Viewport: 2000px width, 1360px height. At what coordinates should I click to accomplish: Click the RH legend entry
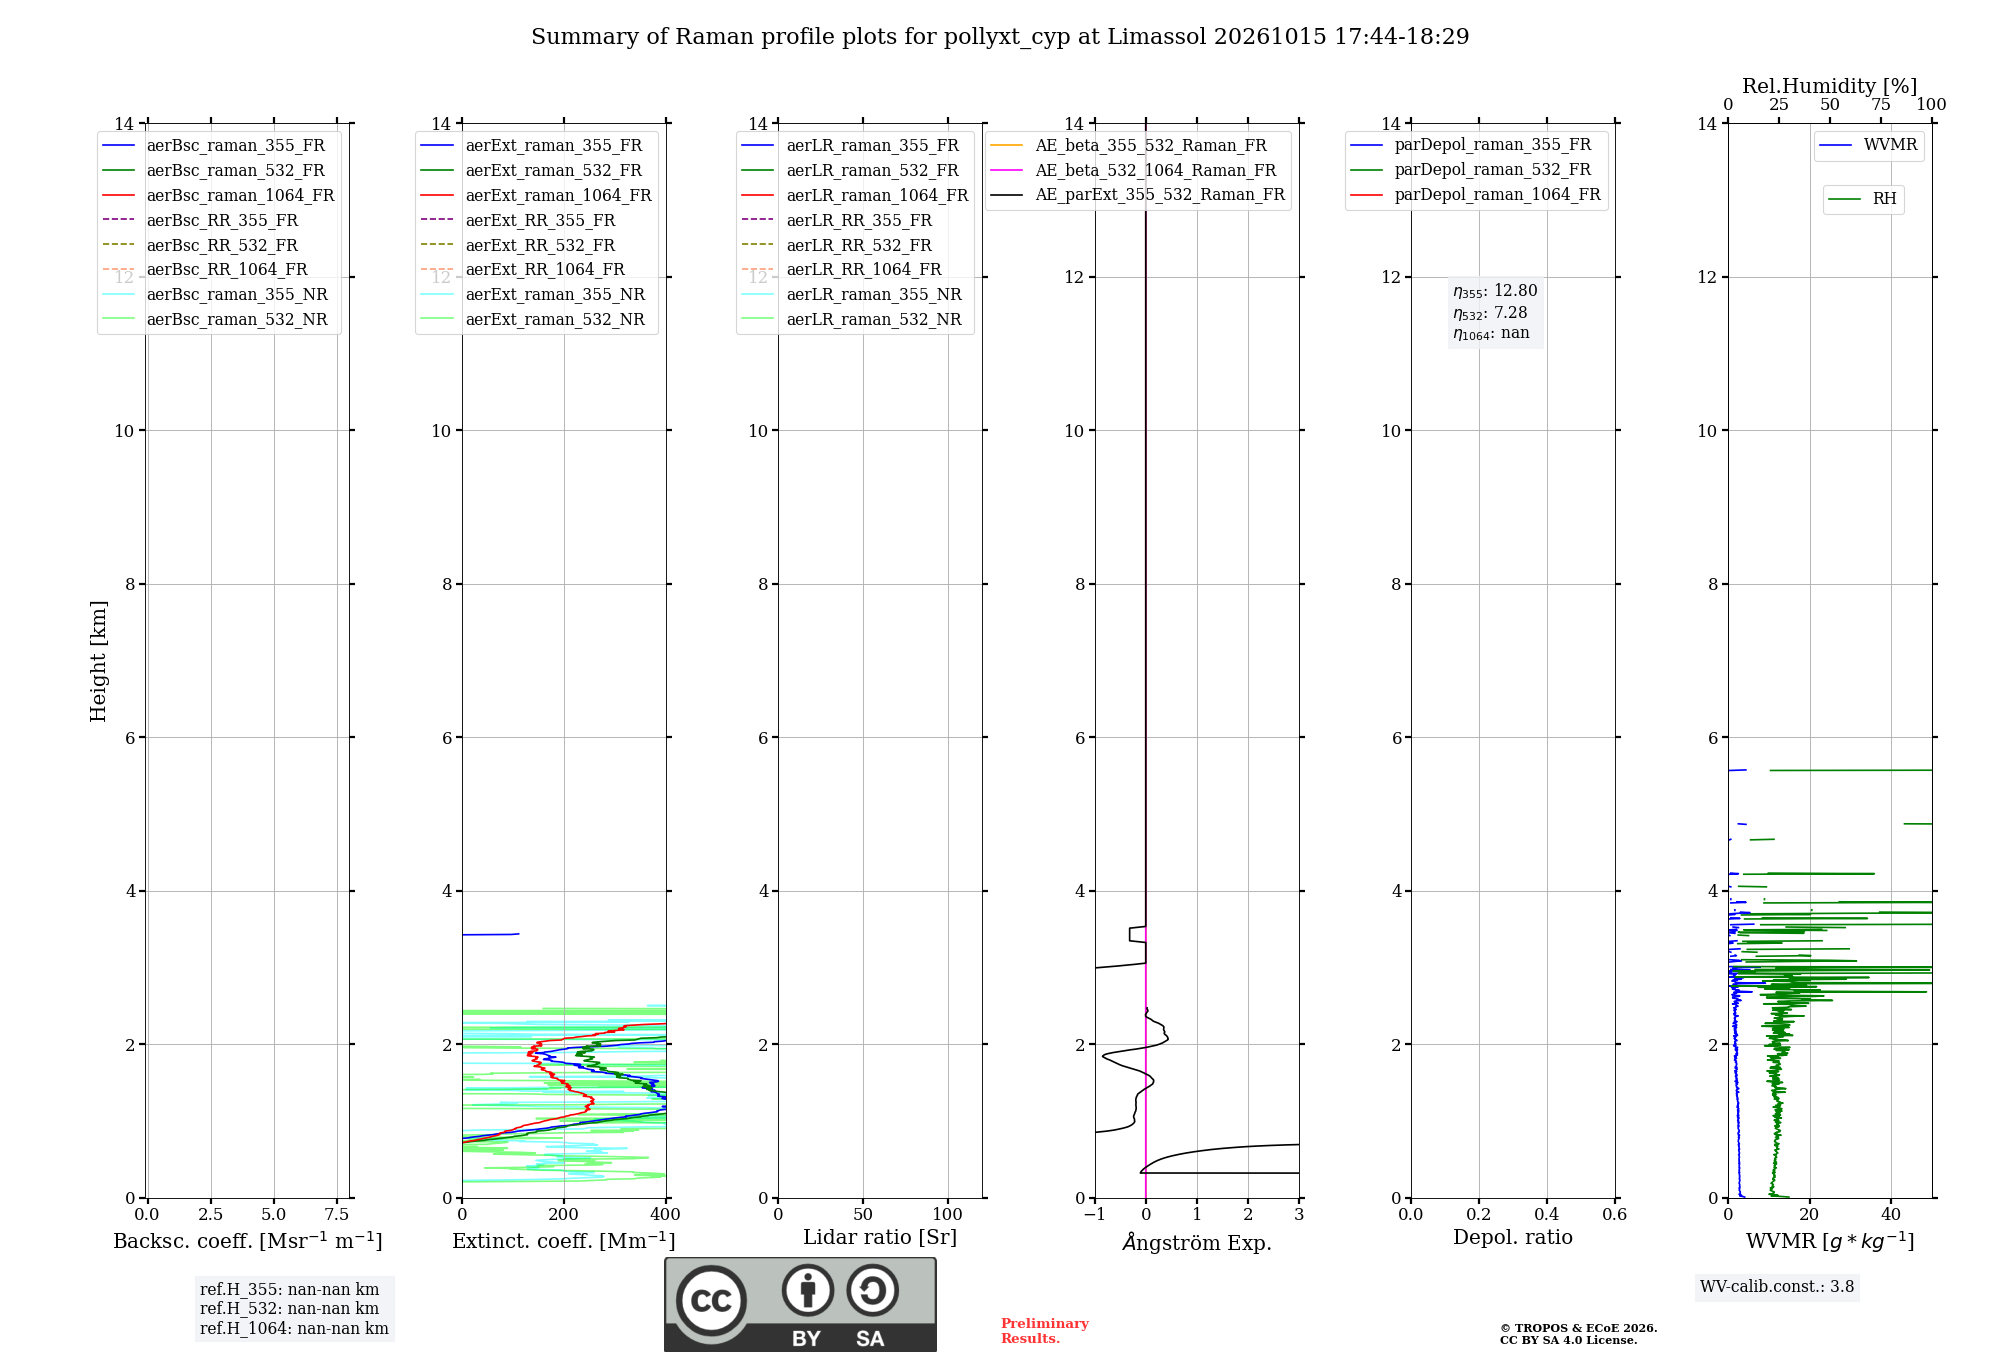point(1863,199)
